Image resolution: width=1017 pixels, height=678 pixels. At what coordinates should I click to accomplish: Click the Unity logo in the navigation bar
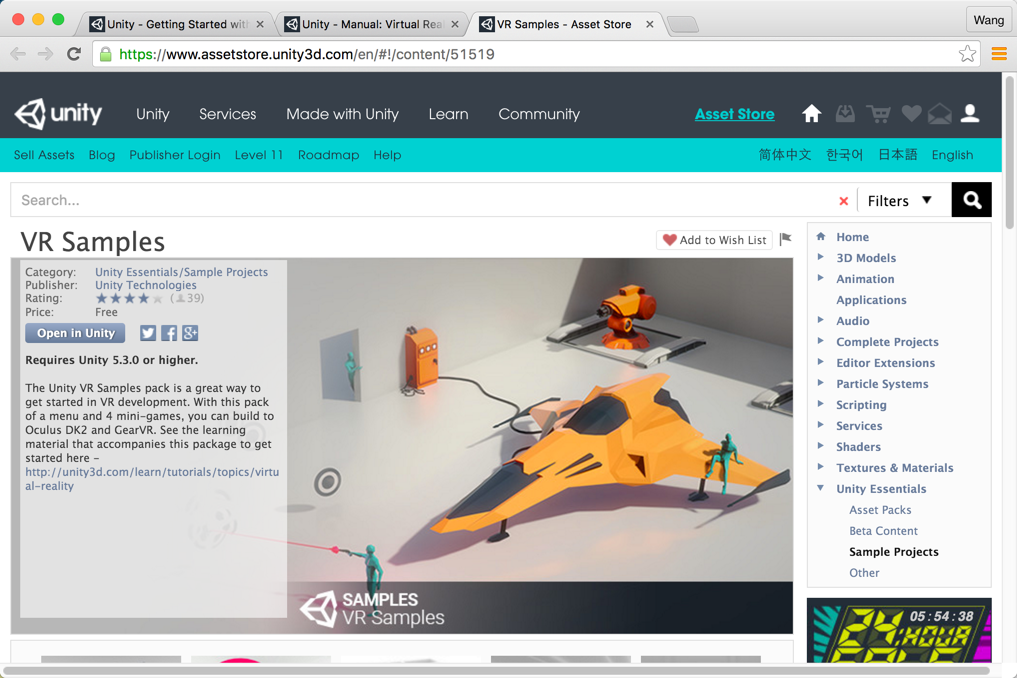57,114
